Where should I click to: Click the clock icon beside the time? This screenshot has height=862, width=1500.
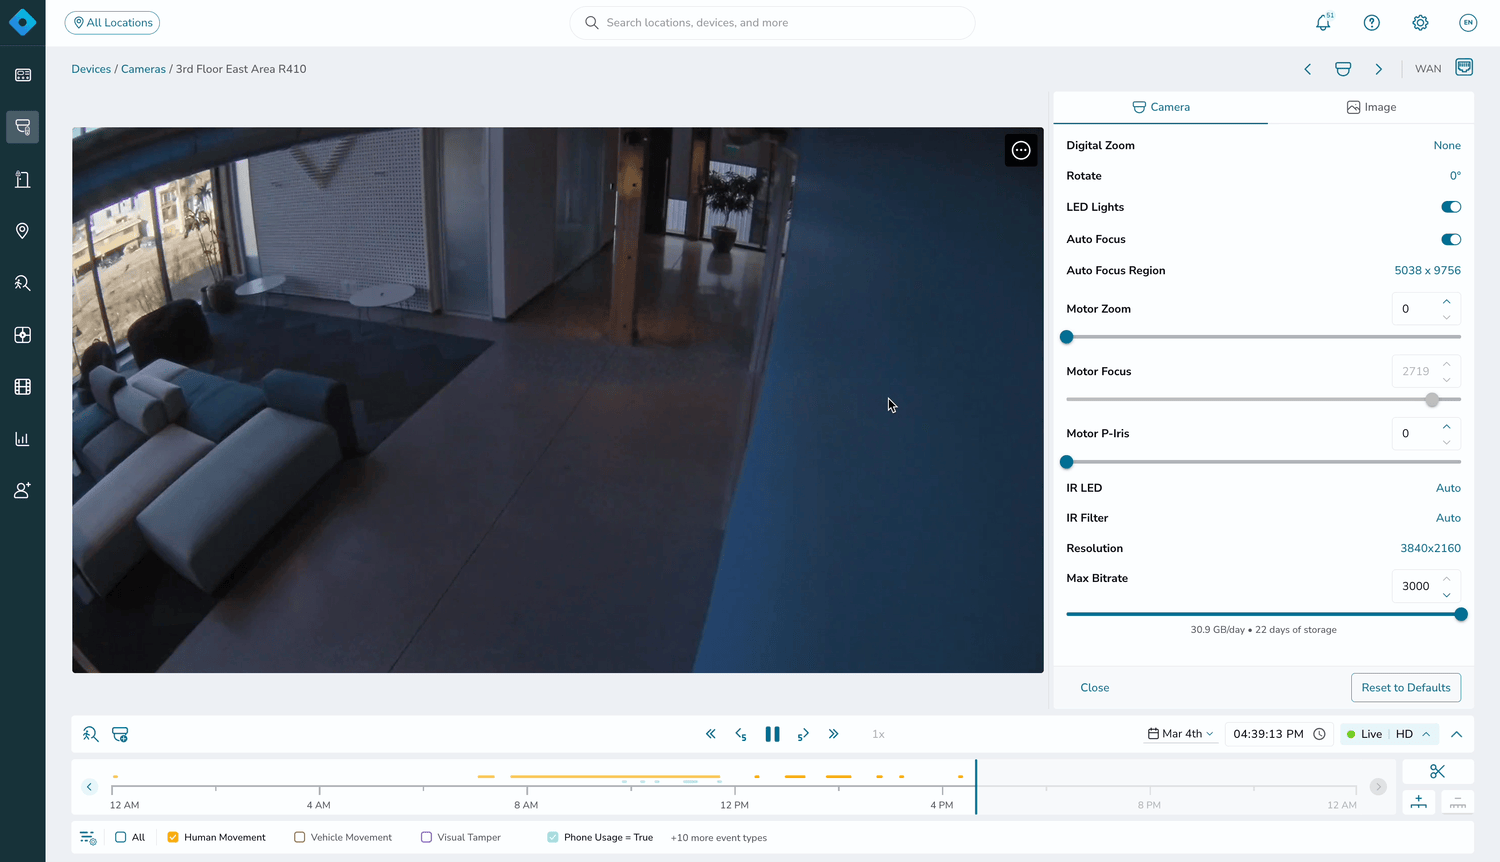[1319, 734]
